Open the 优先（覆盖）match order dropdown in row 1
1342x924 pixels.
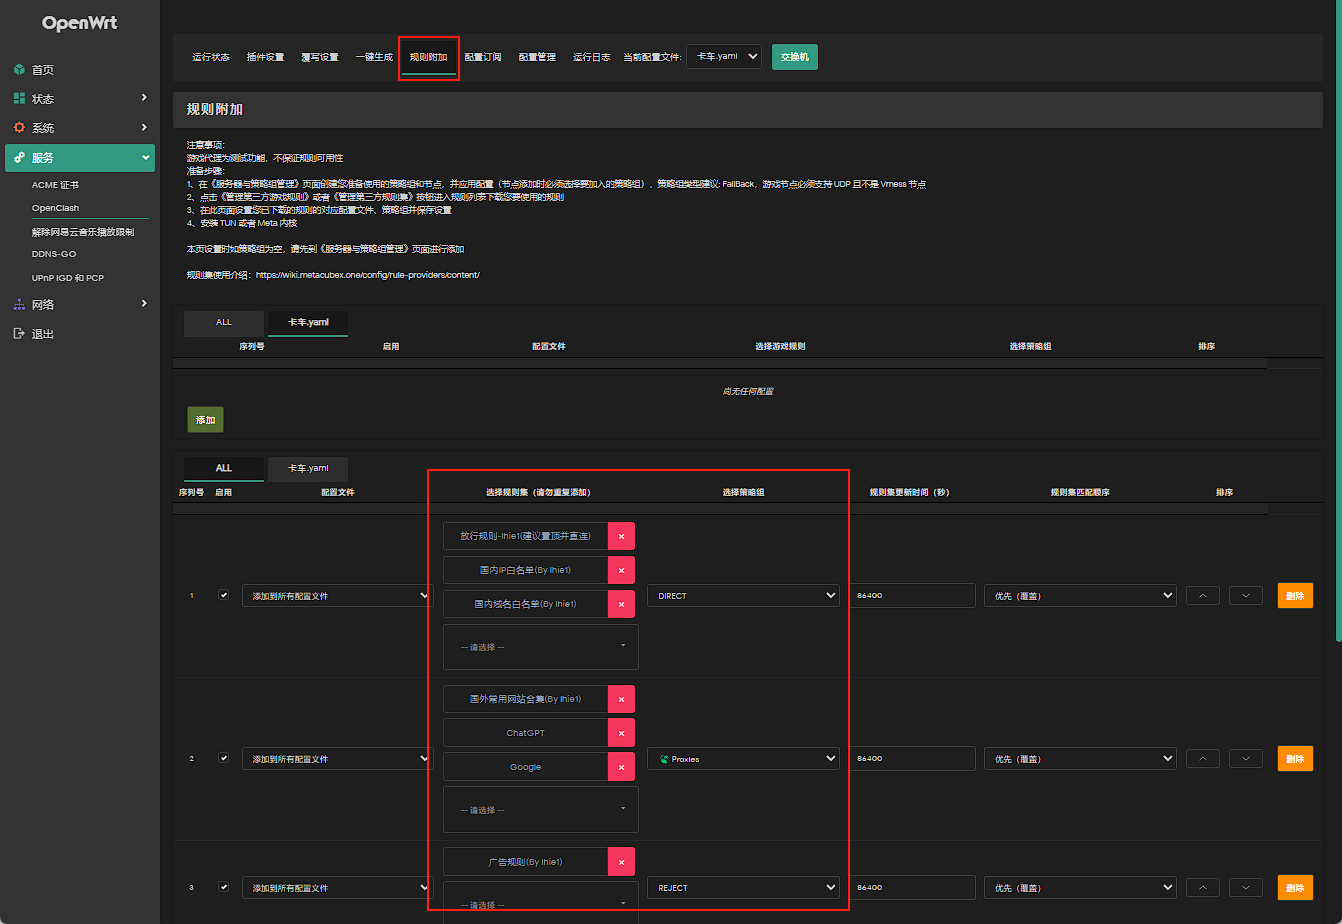point(1080,596)
